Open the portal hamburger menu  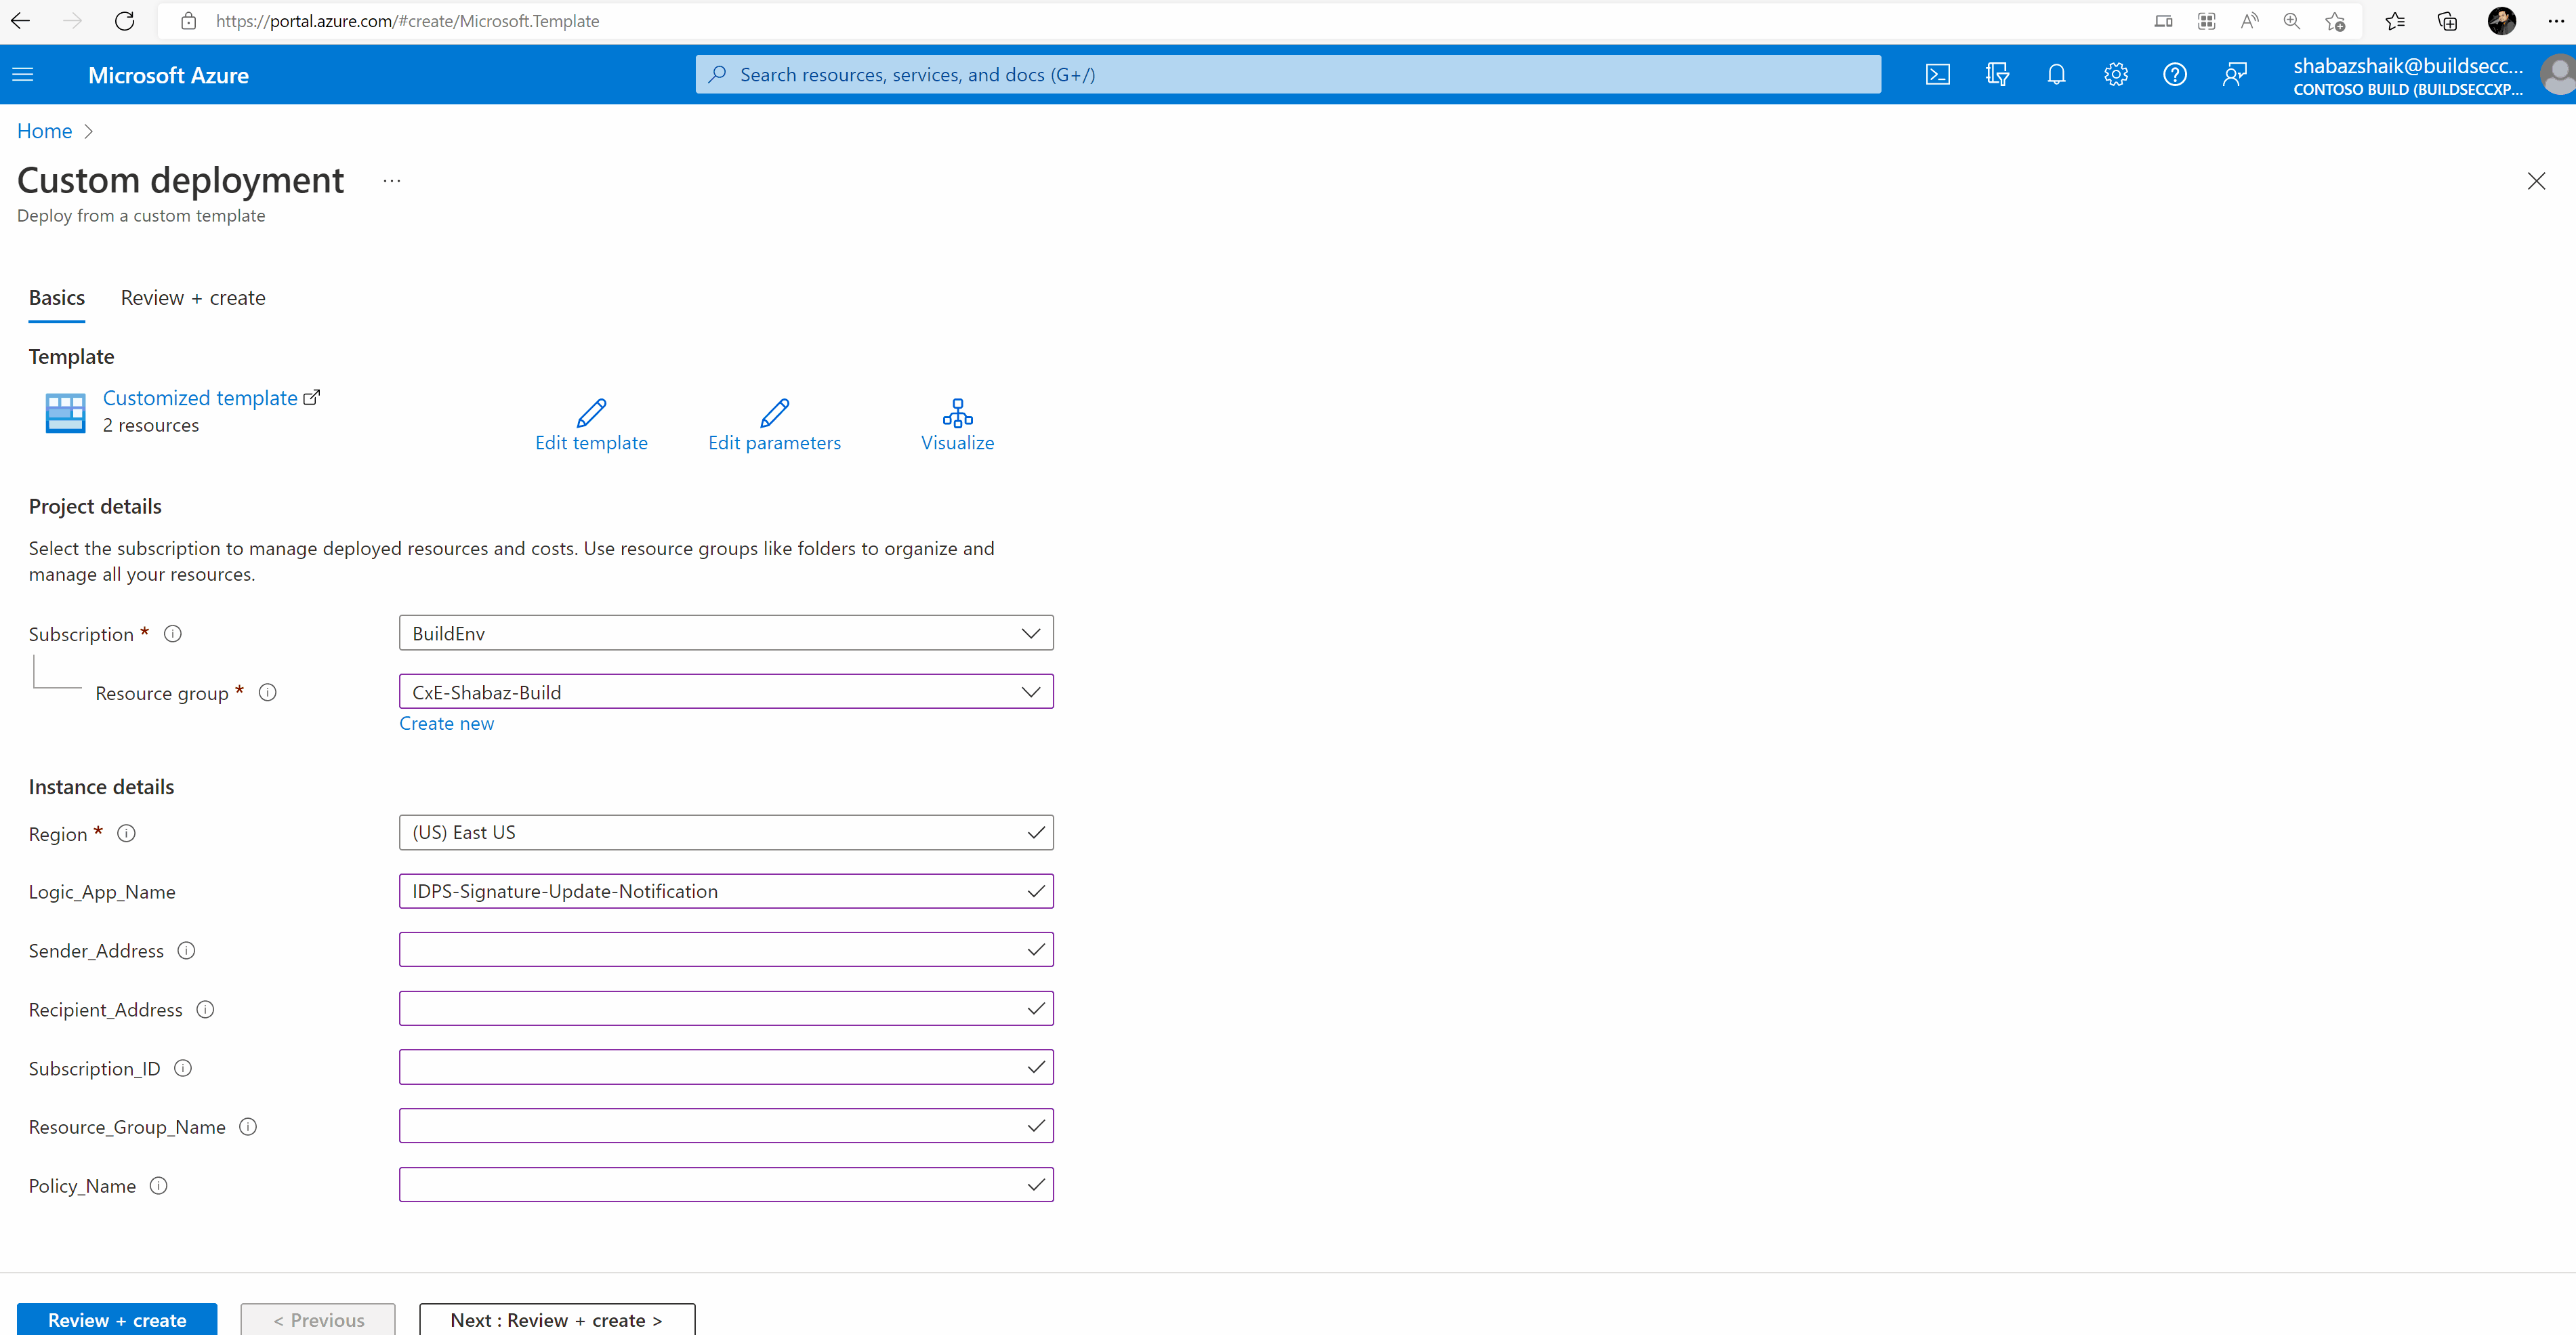pyautogui.click(x=23, y=75)
